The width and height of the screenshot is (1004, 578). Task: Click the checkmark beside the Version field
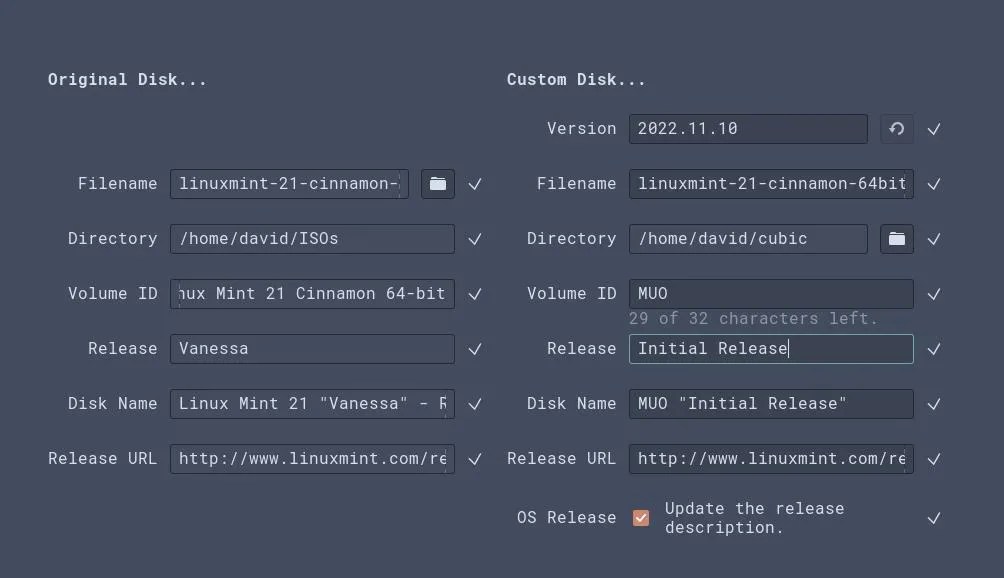click(x=933, y=128)
